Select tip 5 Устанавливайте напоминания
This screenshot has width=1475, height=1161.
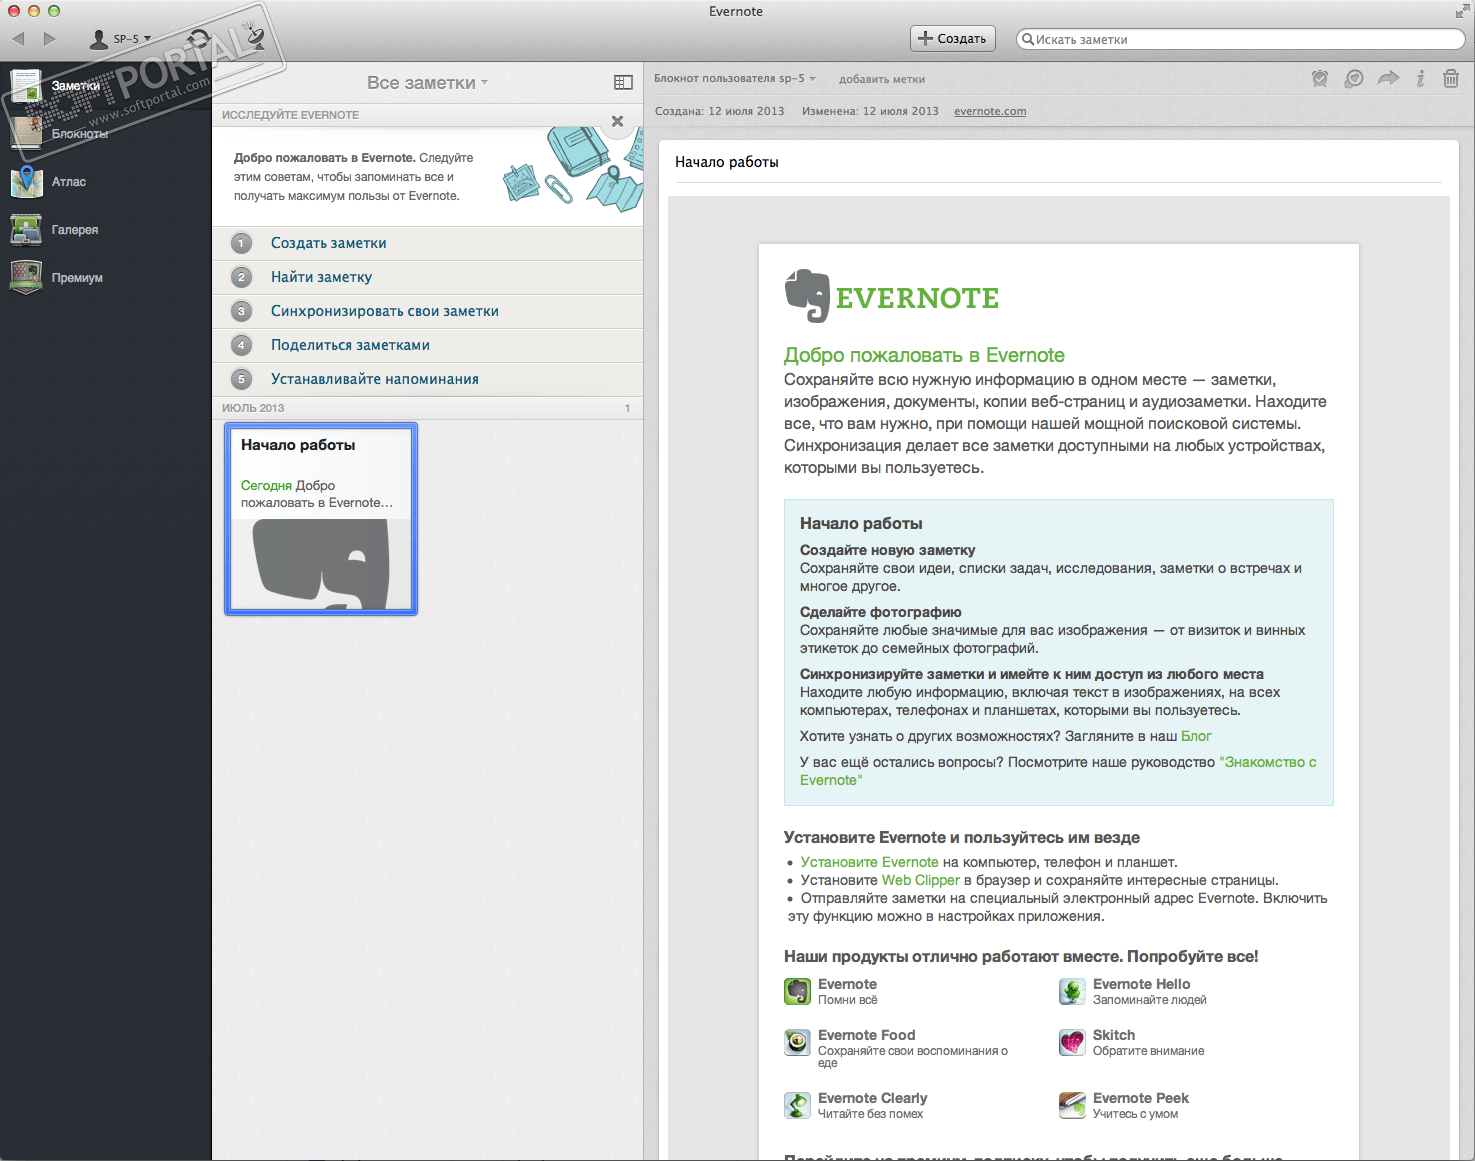tap(427, 379)
